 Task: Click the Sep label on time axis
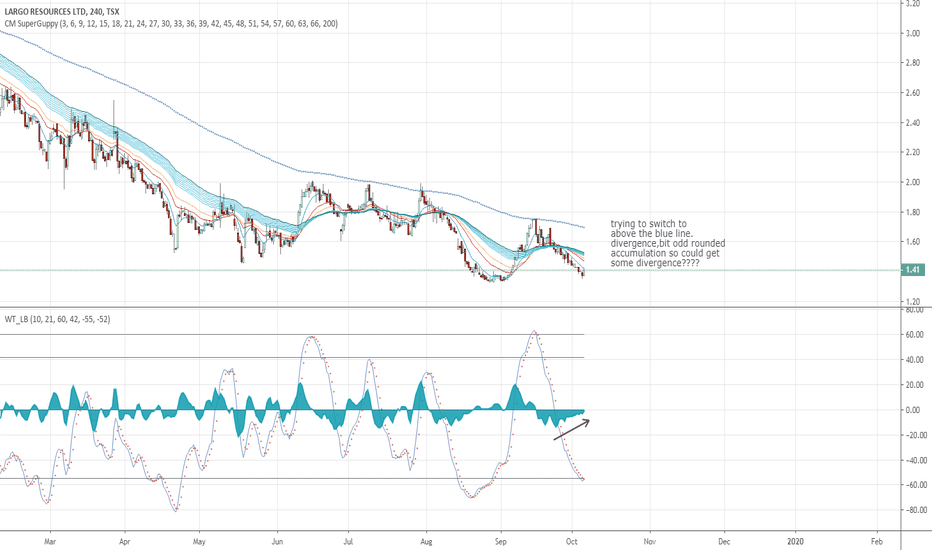point(501,542)
